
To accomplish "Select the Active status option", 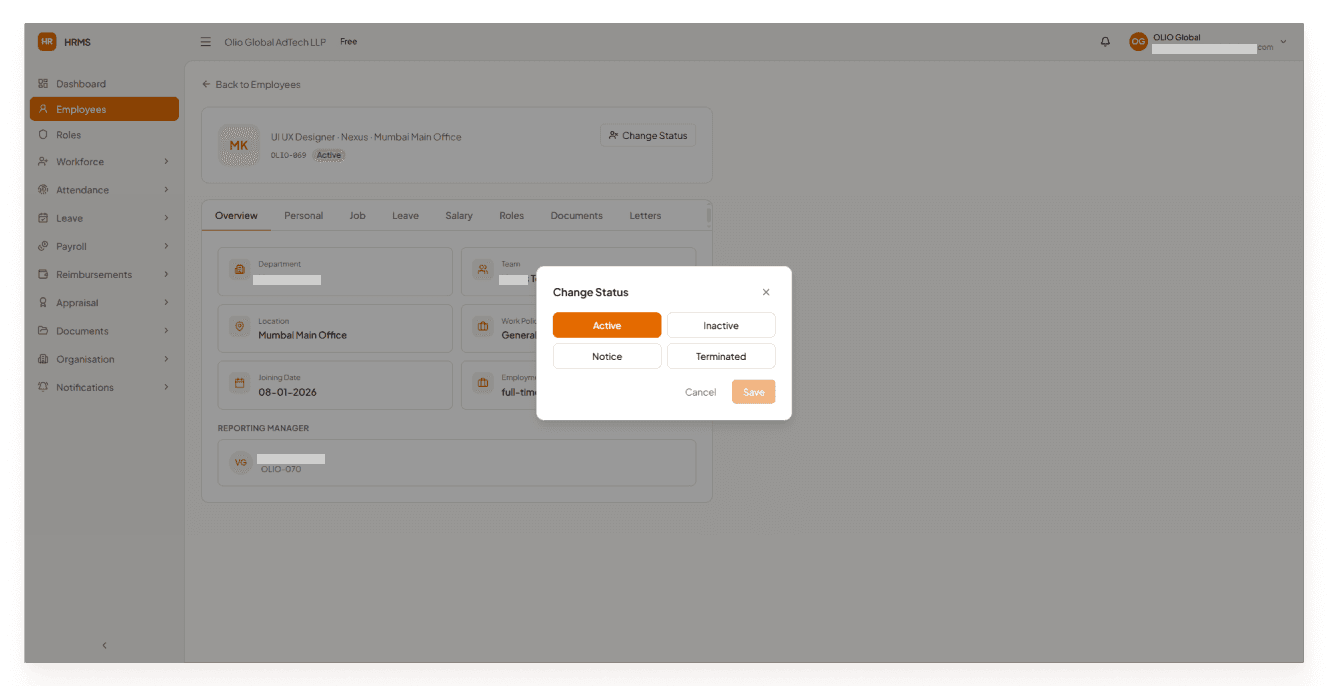I will [607, 326].
